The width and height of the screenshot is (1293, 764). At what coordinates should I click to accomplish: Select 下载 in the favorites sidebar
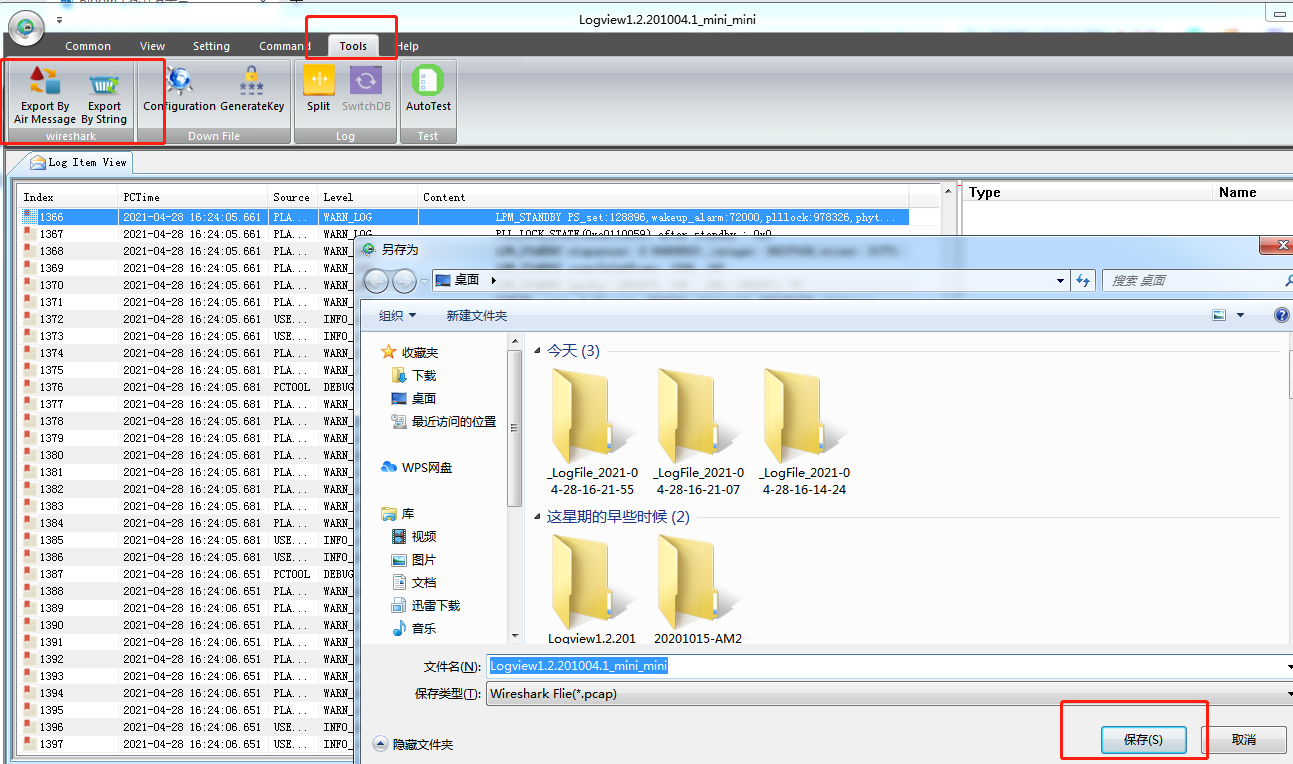point(423,376)
